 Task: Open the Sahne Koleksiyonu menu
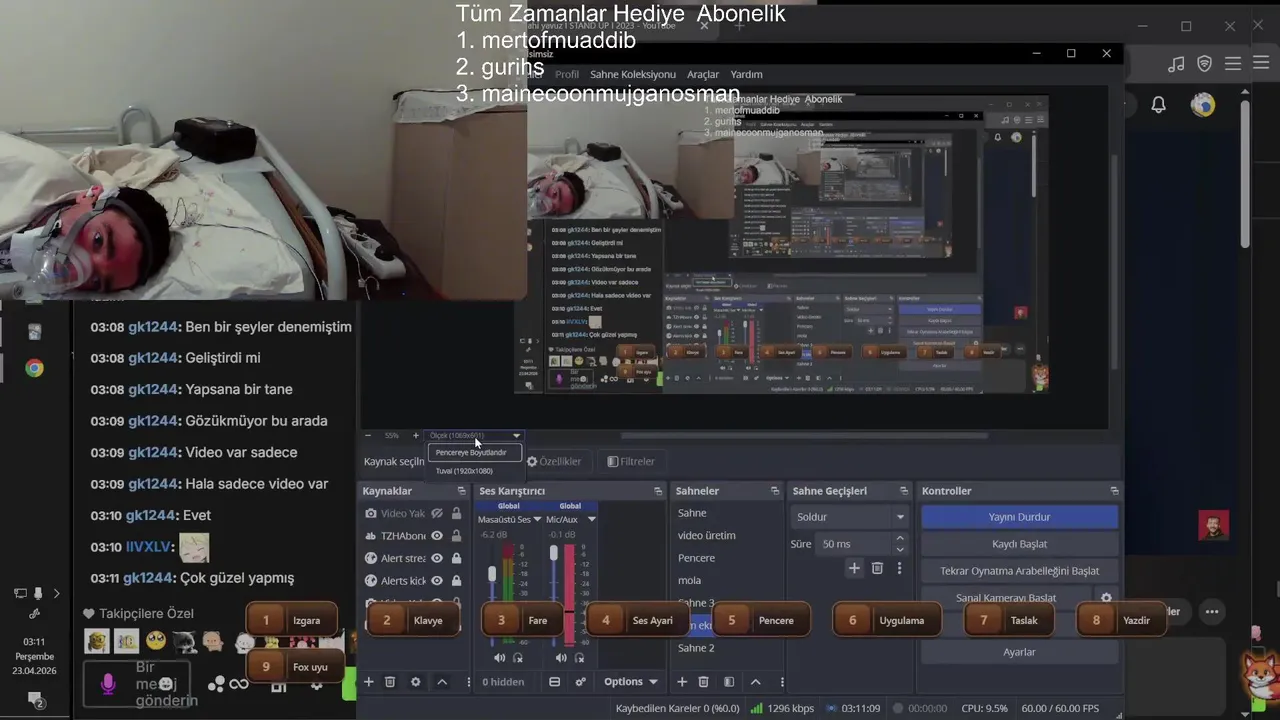633,74
